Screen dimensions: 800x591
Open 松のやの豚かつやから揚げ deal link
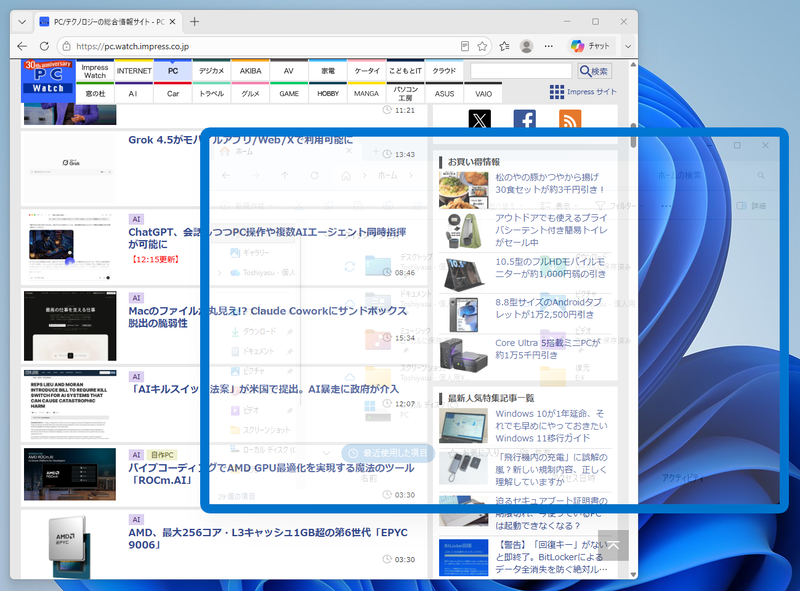(x=550, y=183)
